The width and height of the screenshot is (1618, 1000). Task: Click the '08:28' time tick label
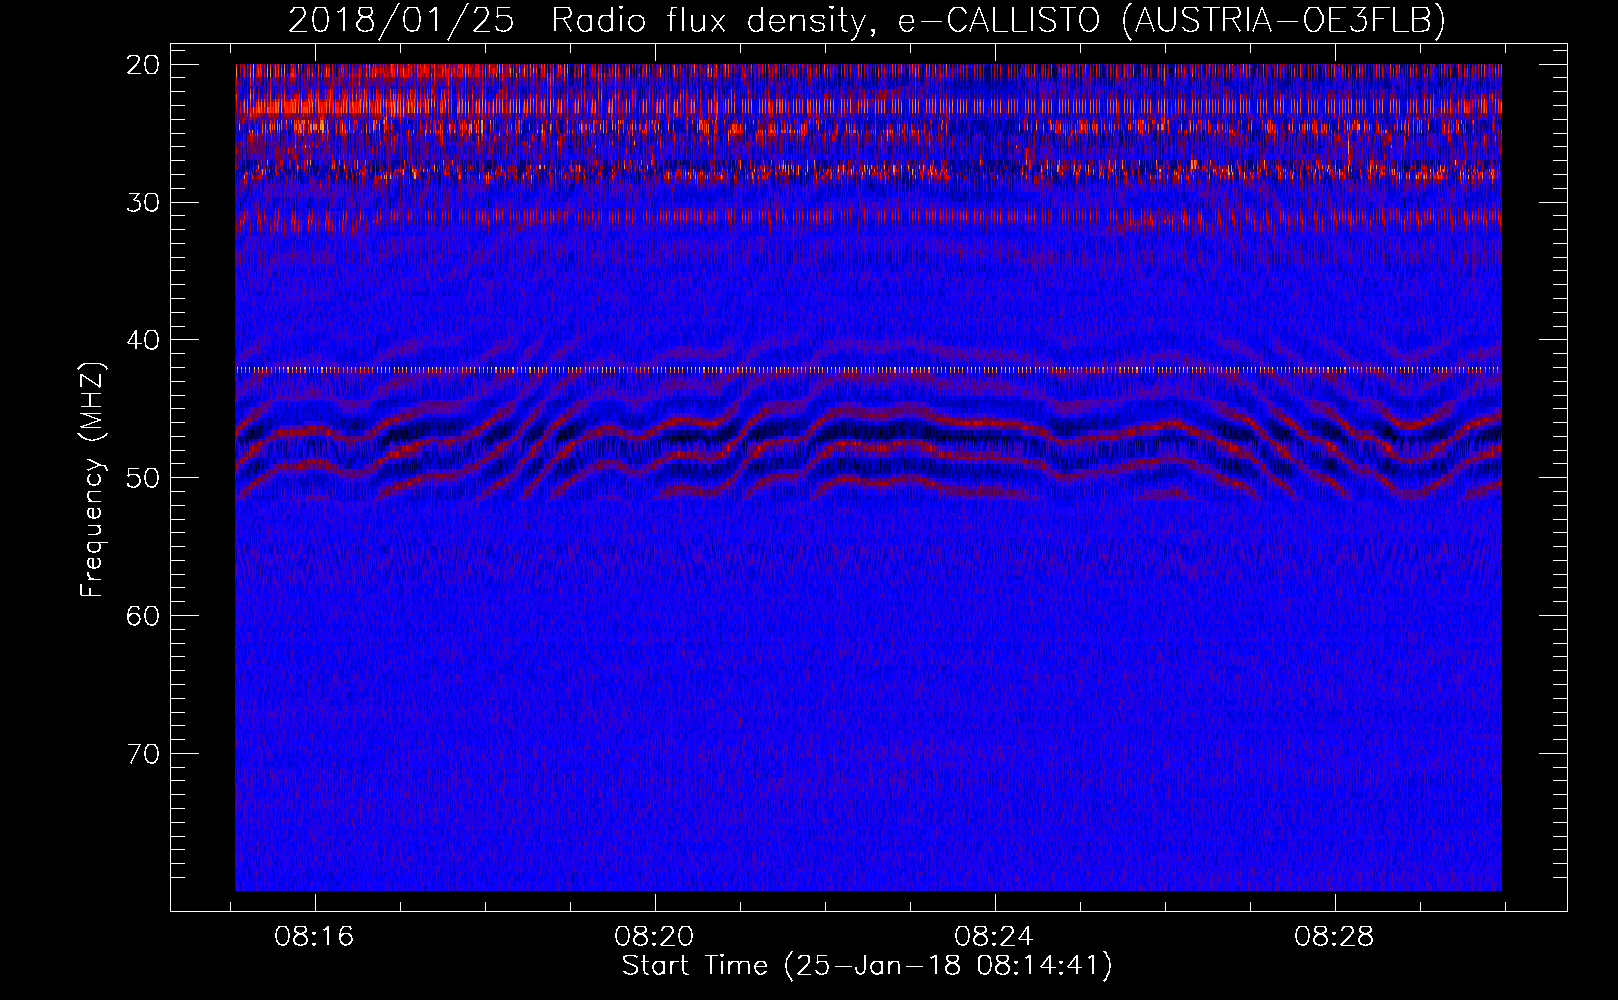[1334, 937]
